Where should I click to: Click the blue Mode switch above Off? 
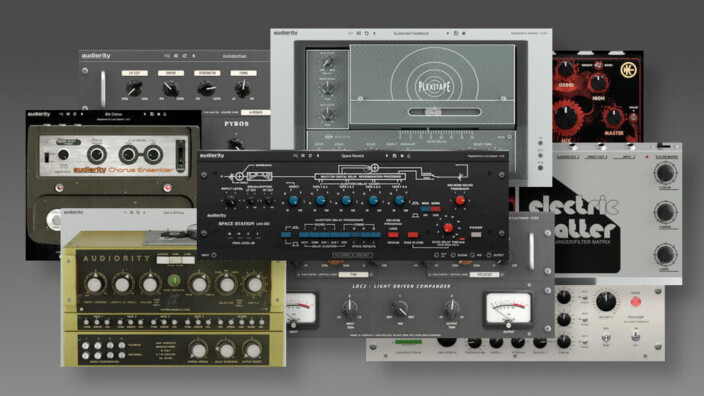[425, 209]
